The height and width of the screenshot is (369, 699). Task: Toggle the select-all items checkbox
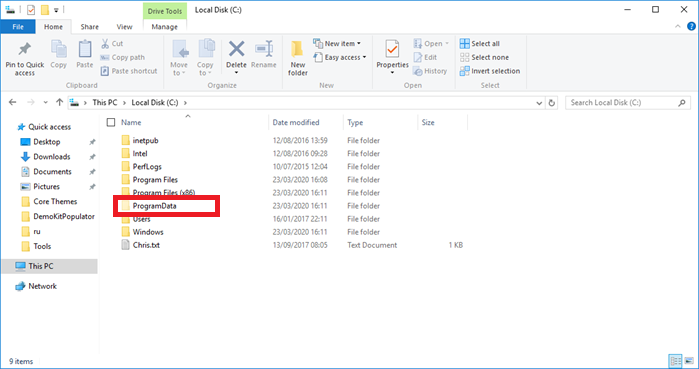(111, 122)
